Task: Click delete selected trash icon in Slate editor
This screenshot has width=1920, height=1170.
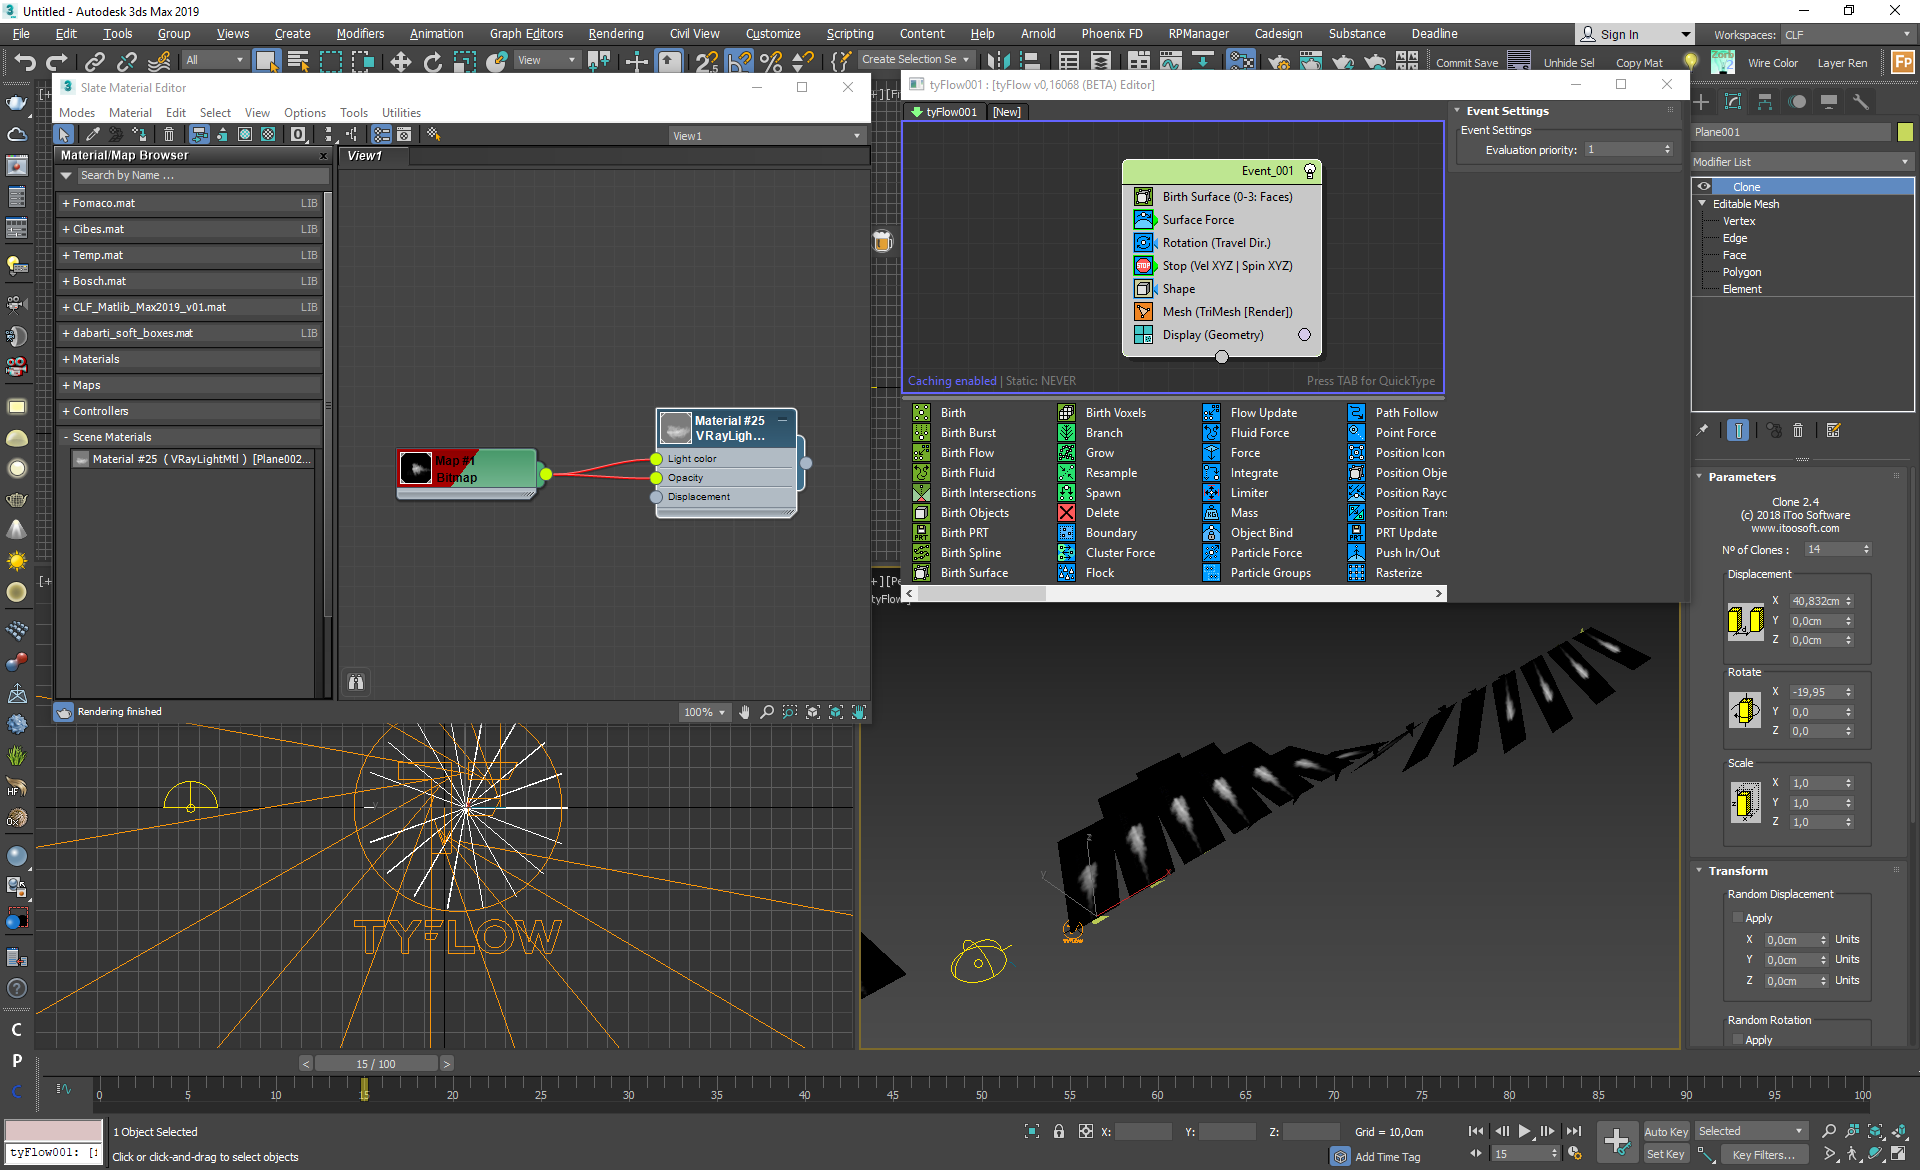Action: 169,134
